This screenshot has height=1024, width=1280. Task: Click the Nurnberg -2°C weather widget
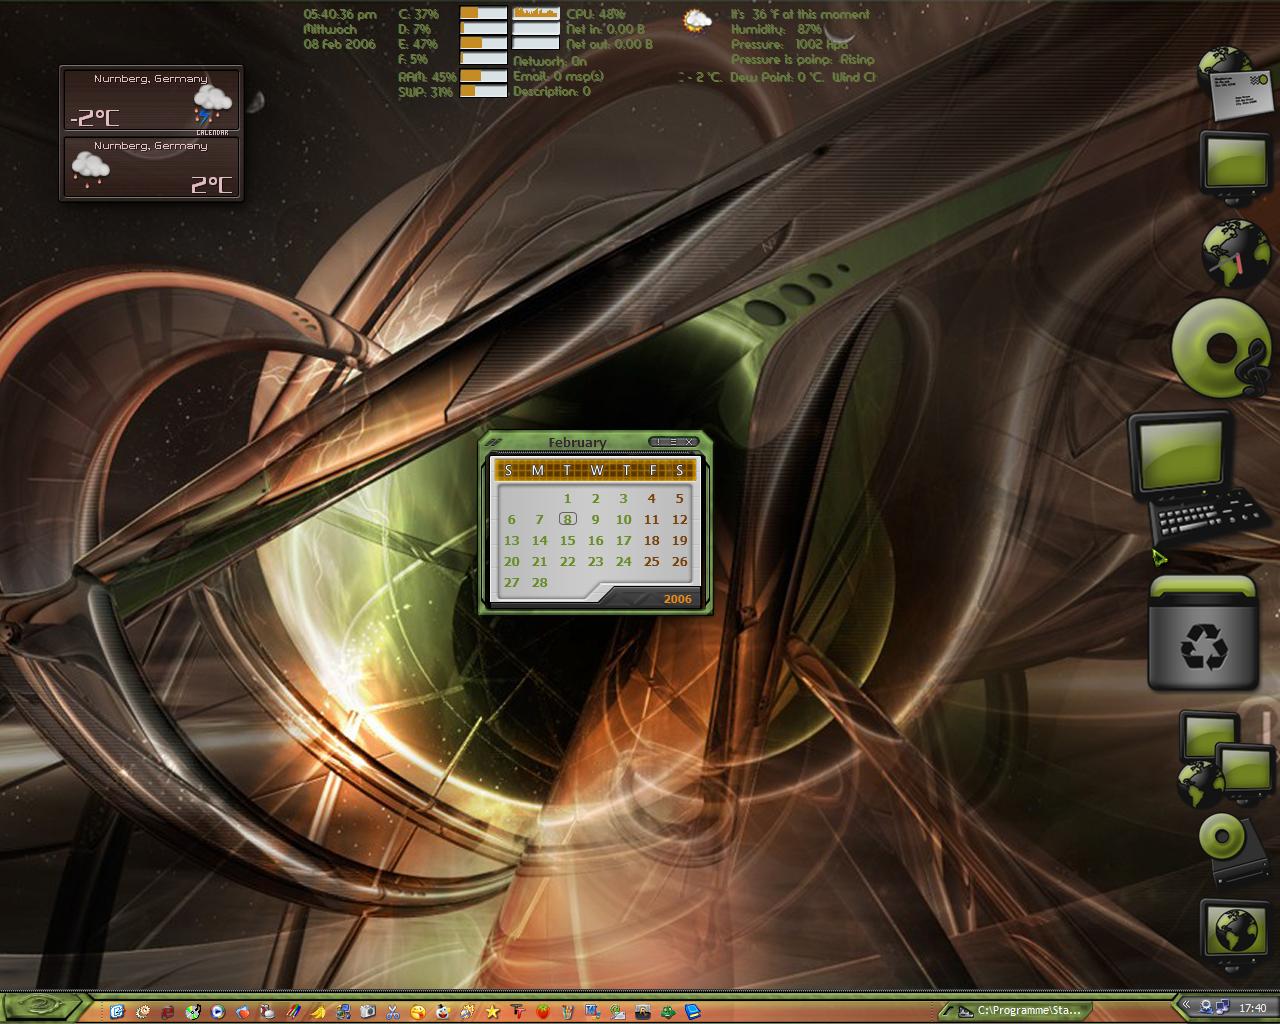pyautogui.click(x=151, y=100)
